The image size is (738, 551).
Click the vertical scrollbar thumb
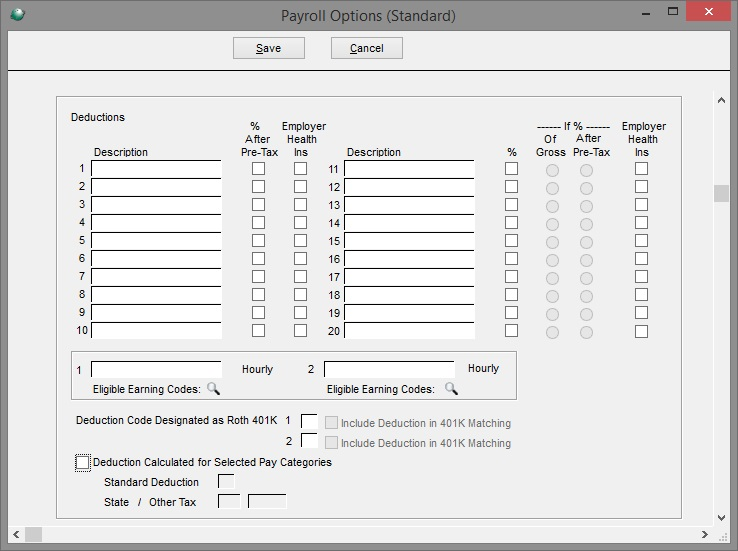721,193
